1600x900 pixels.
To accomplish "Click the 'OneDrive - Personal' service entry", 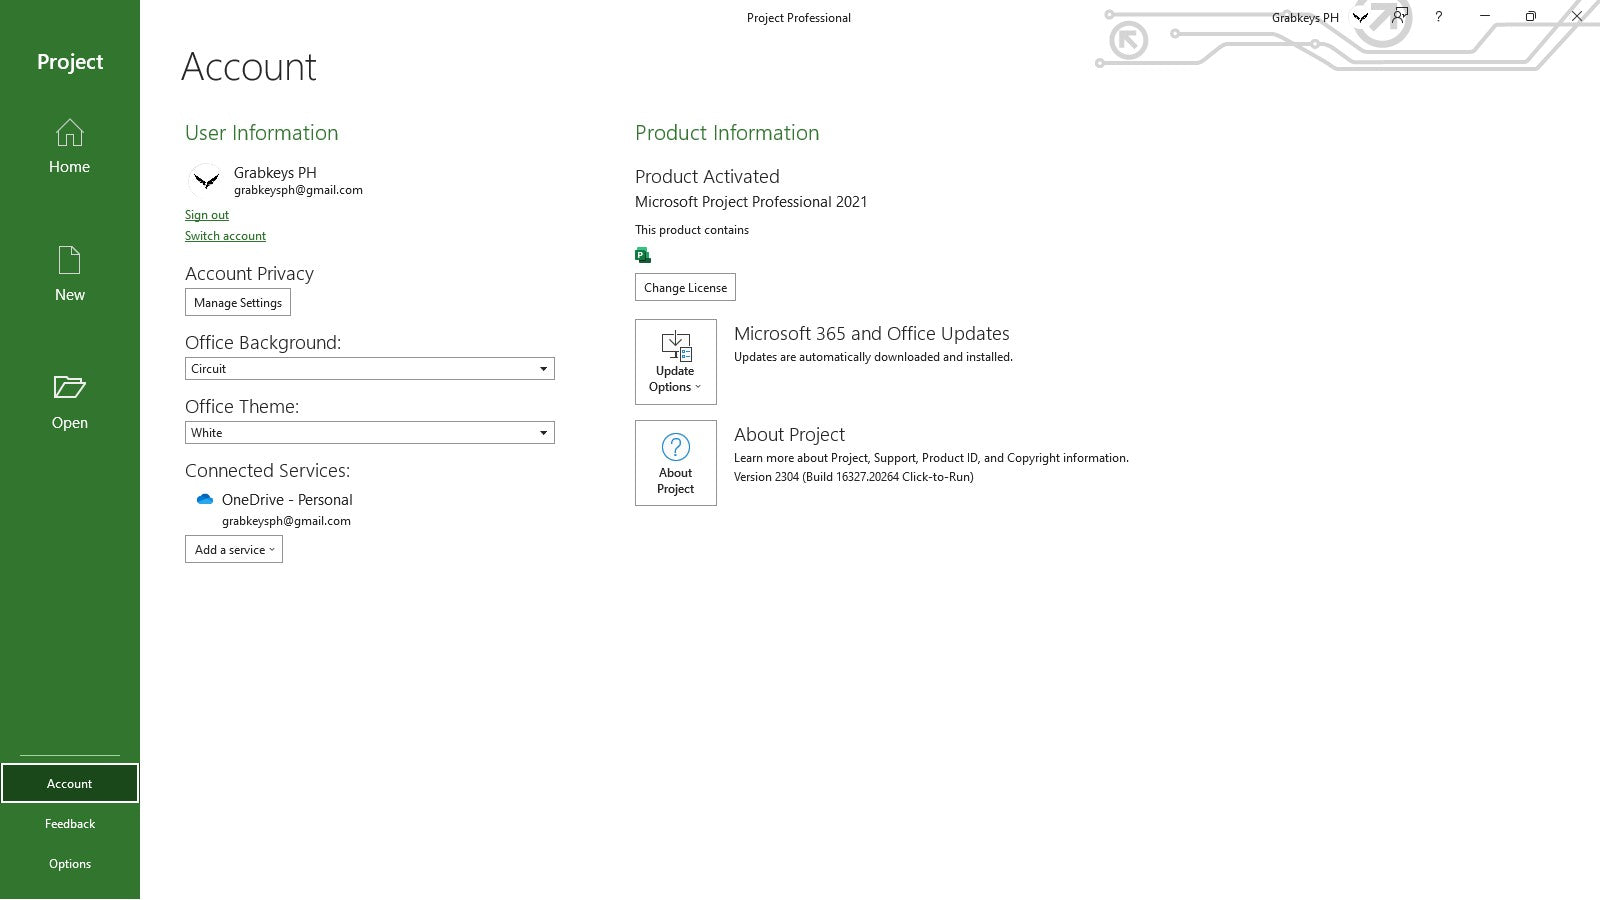I will 287,500.
